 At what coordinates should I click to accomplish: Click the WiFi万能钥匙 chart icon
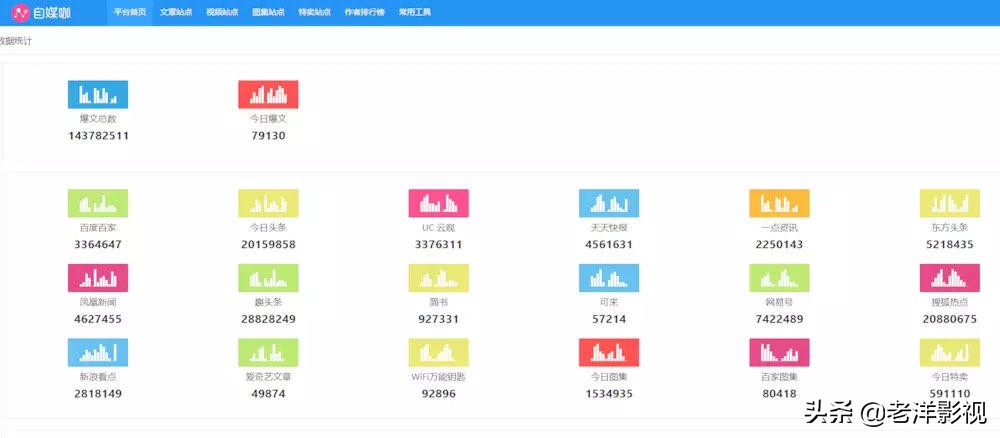(439, 353)
